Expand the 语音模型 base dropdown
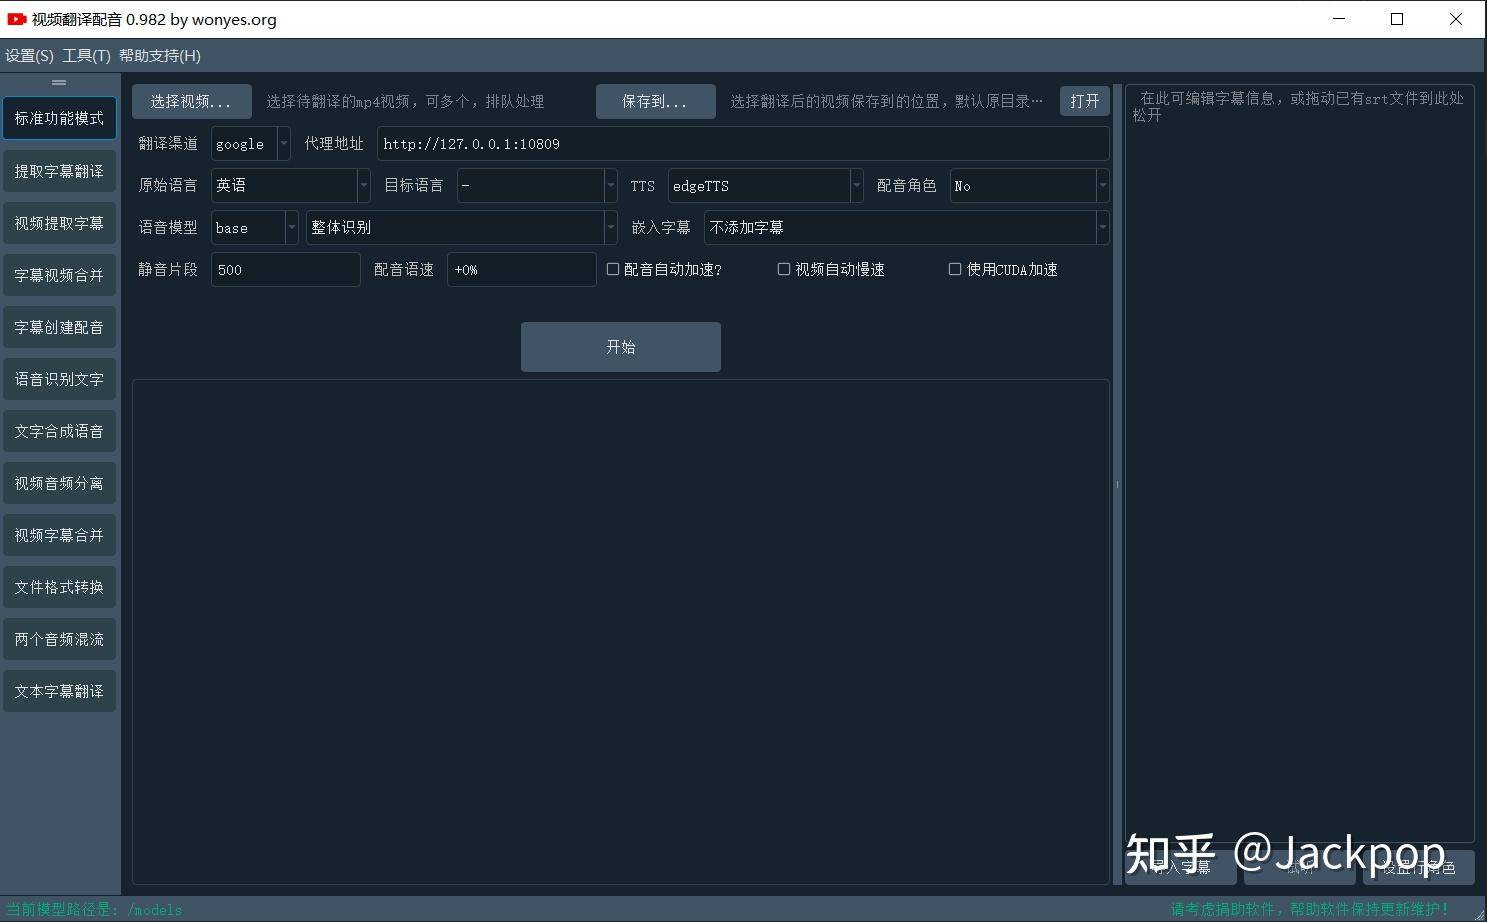1487x922 pixels. click(x=254, y=227)
